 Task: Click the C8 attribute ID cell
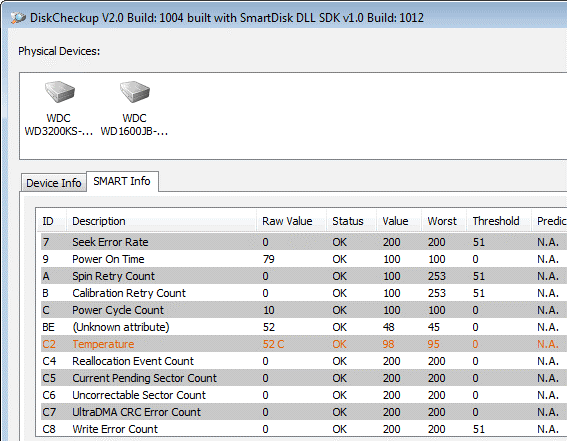pyautogui.click(x=49, y=429)
